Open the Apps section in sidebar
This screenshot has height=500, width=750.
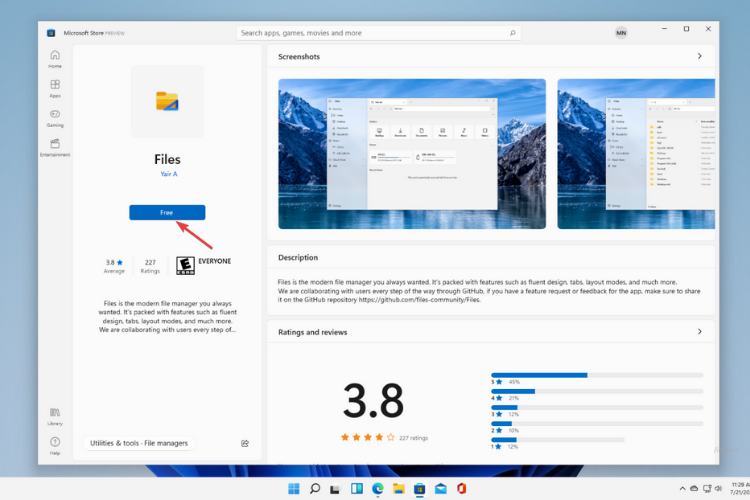(x=55, y=89)
